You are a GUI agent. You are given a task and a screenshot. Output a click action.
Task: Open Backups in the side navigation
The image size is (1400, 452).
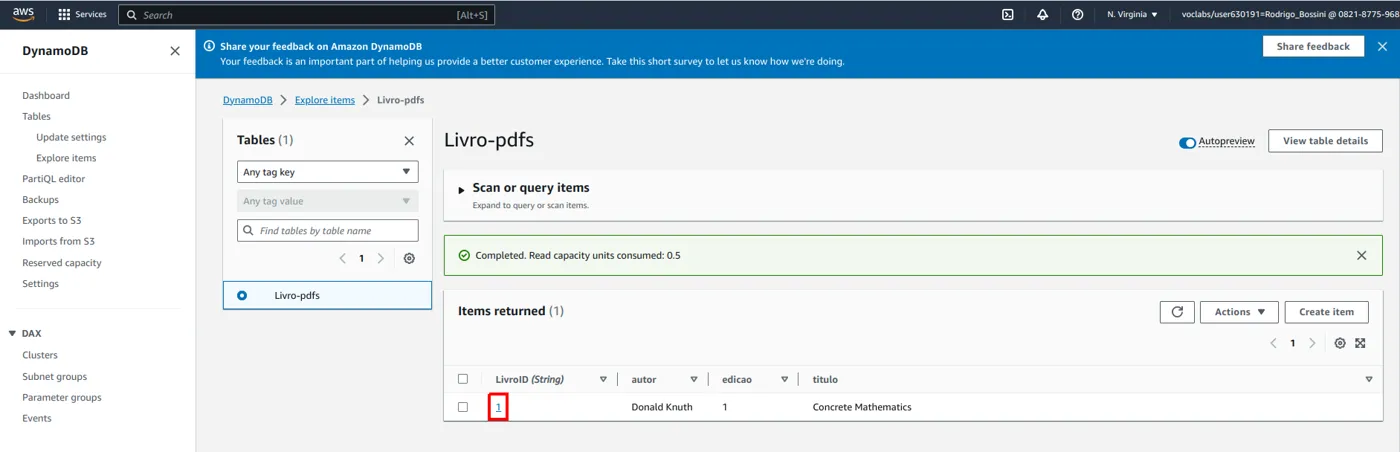click(41, 200)
